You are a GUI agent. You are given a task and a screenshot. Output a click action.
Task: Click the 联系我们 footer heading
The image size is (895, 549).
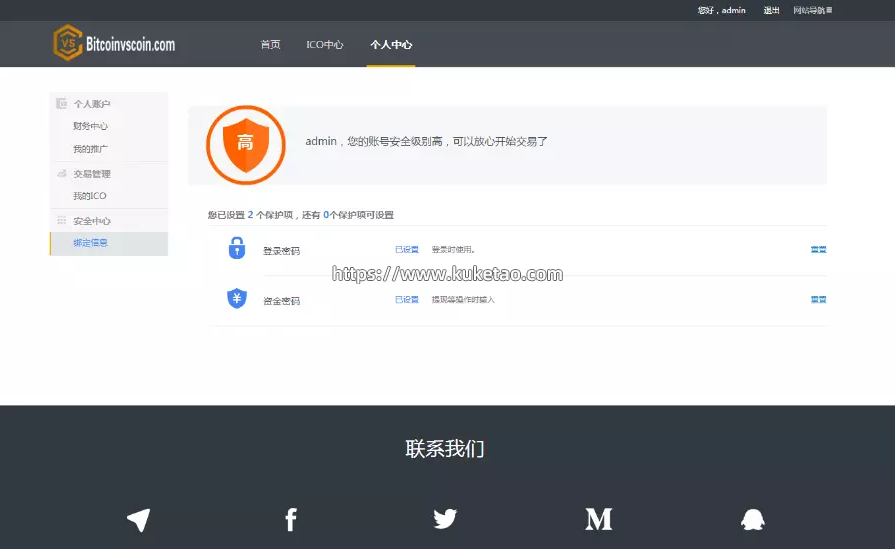click(x=445, y=449)
